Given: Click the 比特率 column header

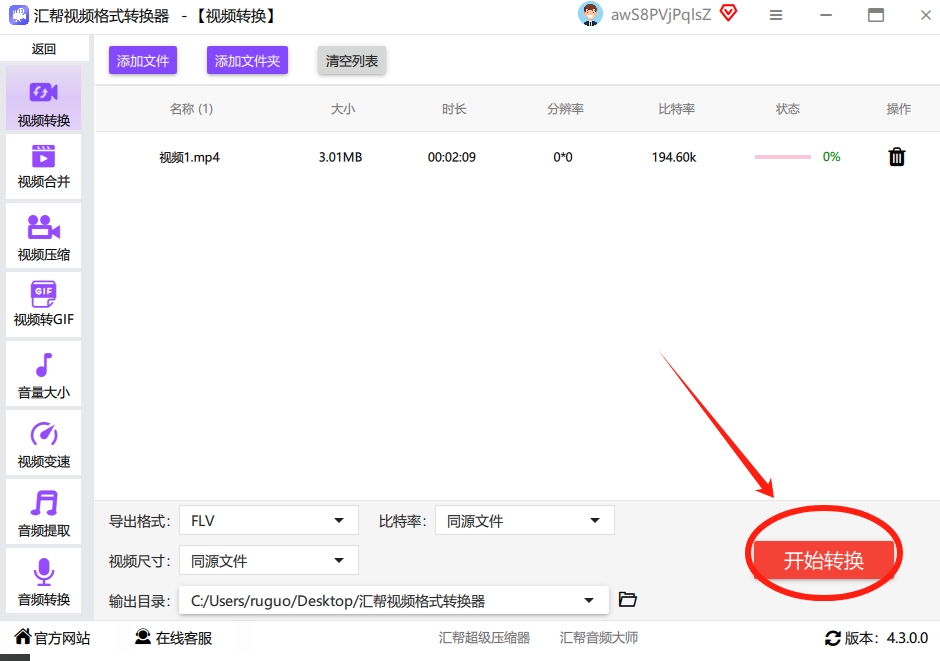Looking at the screenshot, I should [x=676, y=108].
